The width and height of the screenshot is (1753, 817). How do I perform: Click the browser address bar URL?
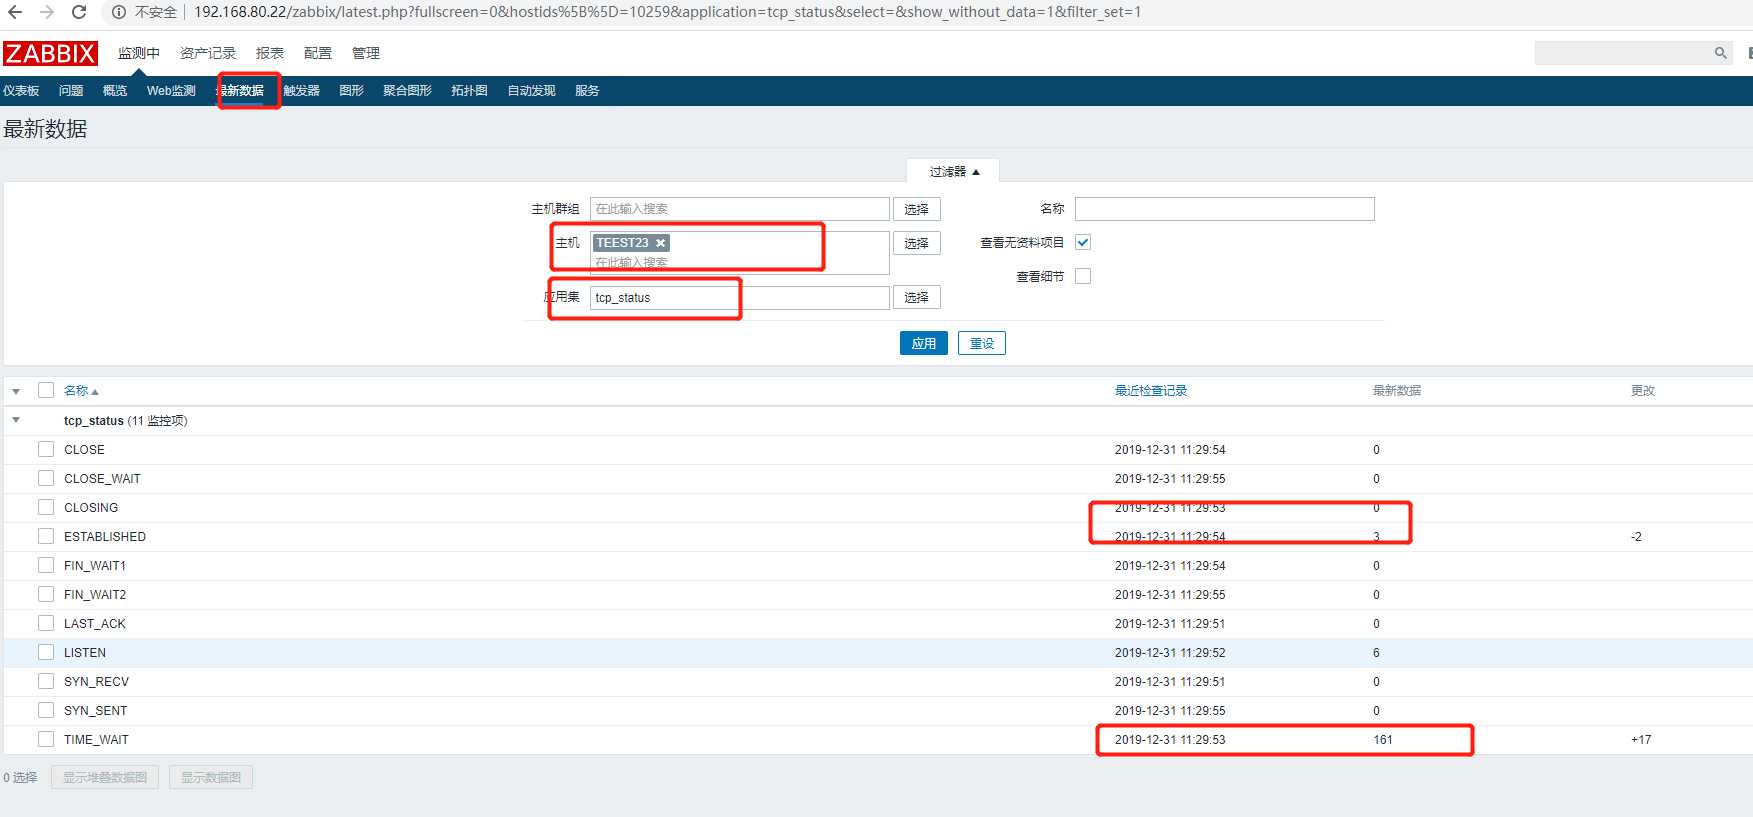(x=667, y=12)
